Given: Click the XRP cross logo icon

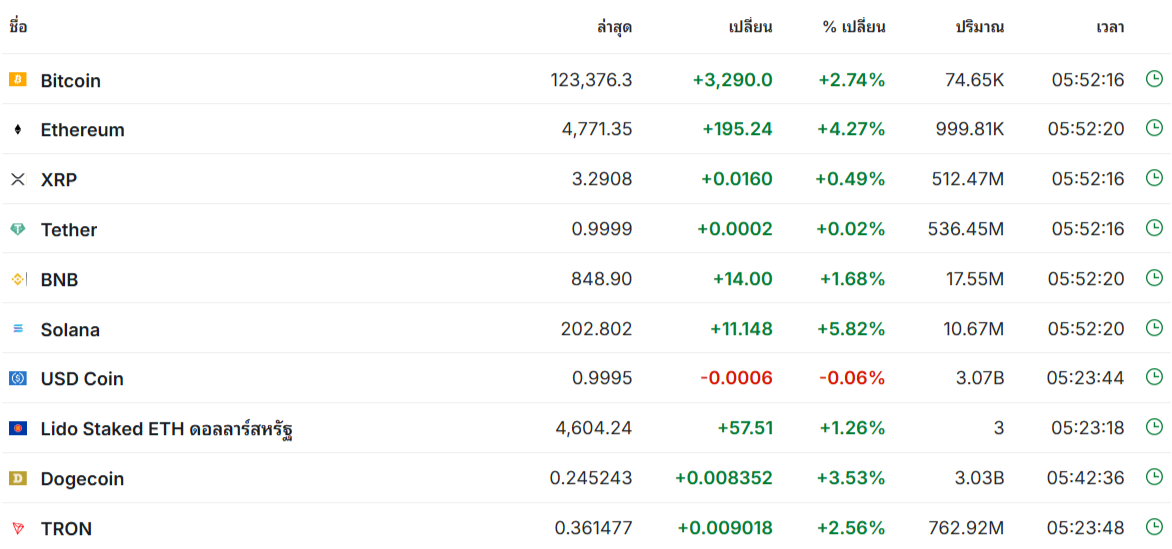Looking at the screenshot, I should pyautogui.click(x=17, y=179).
